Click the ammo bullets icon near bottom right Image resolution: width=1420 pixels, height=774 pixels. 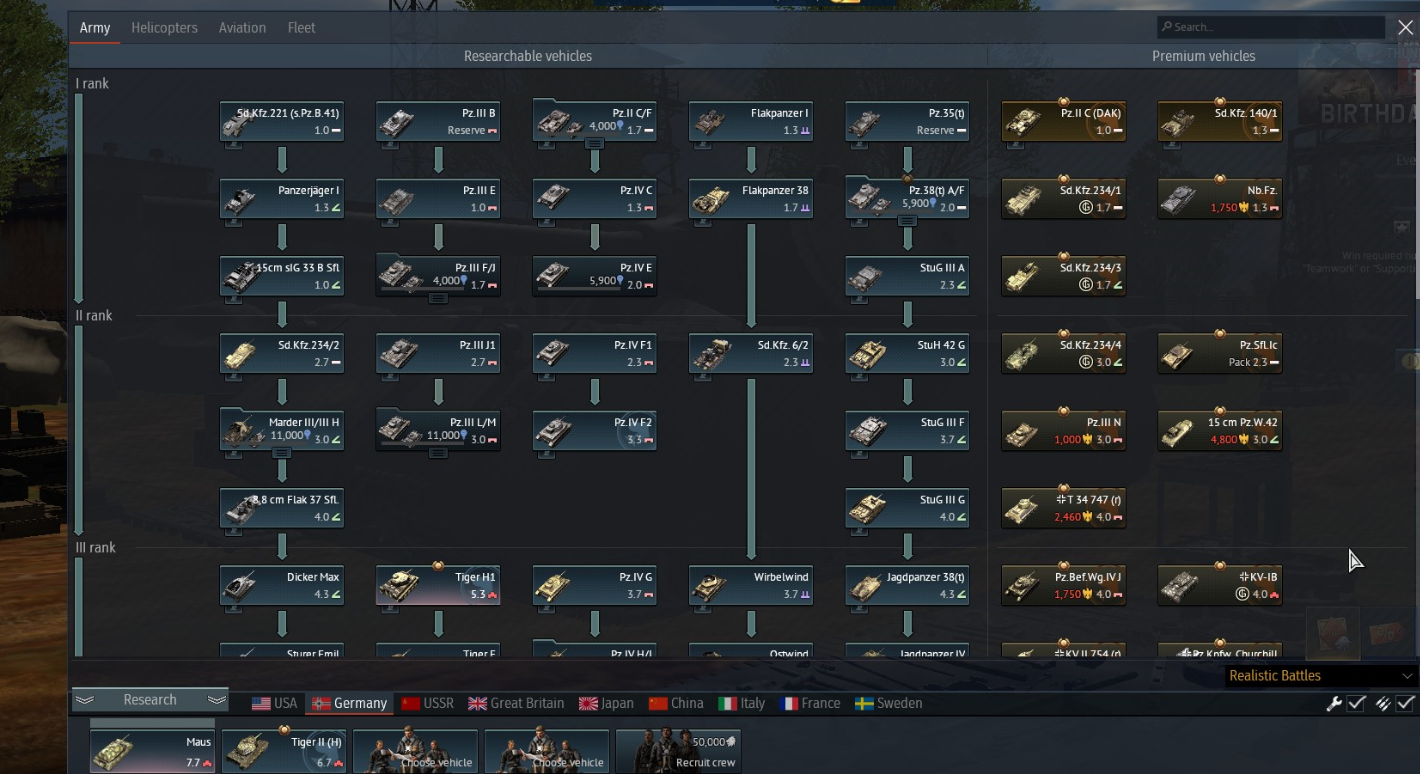[x=1383, y=703]
